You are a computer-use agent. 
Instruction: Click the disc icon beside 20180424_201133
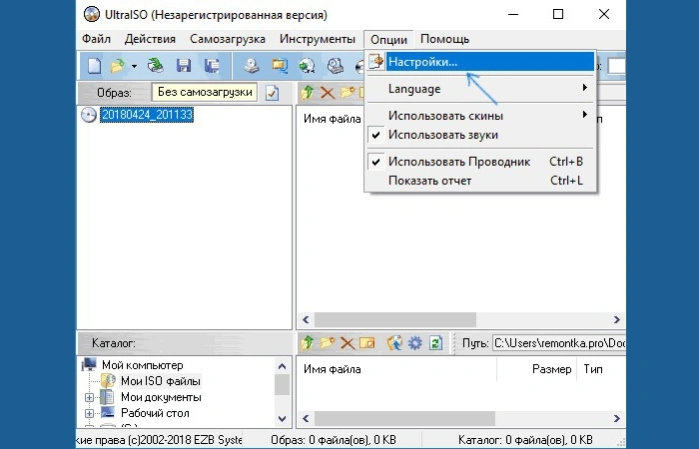coord(89,115)
